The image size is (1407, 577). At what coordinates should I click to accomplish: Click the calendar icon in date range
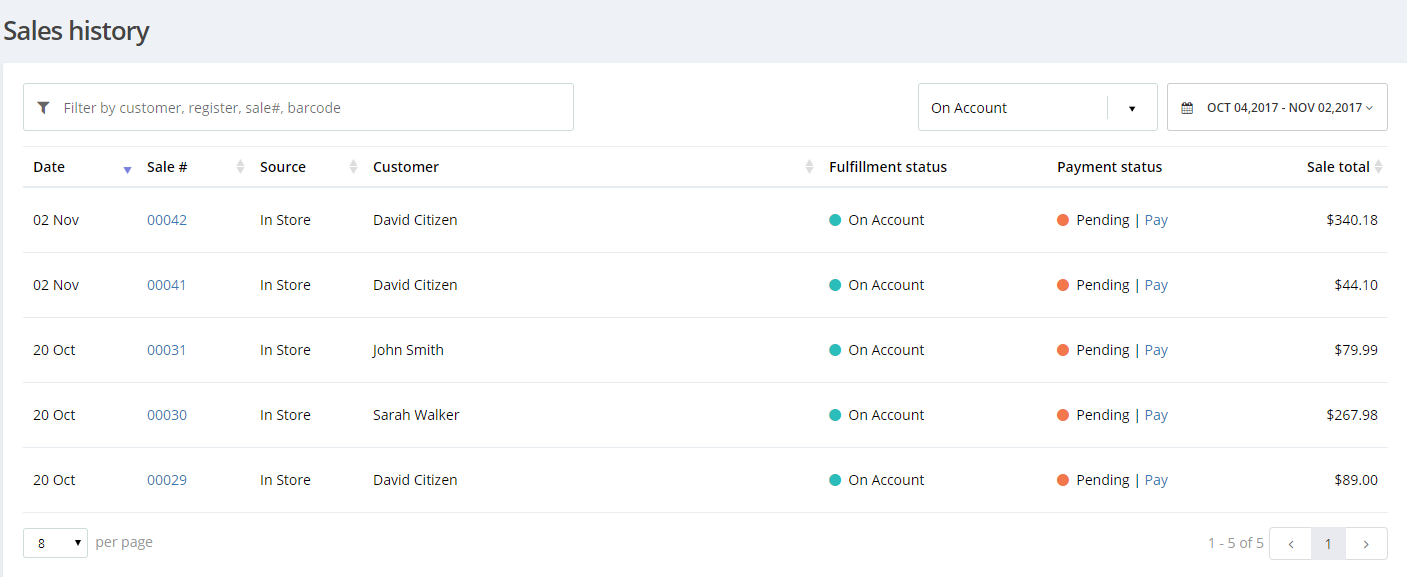click(1187, 108)
